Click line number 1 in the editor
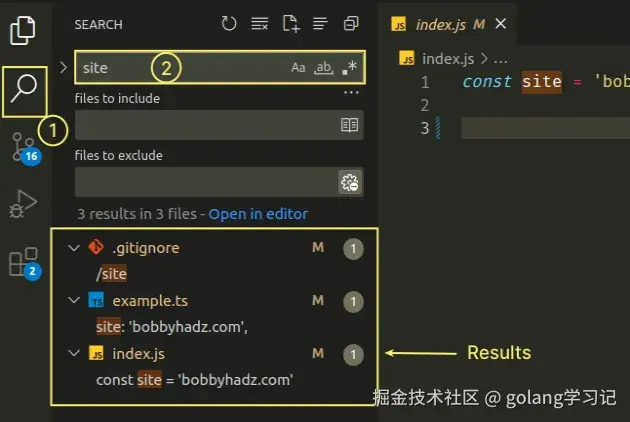The height and width of the screenshot is (422, 630). coord(425,82)
